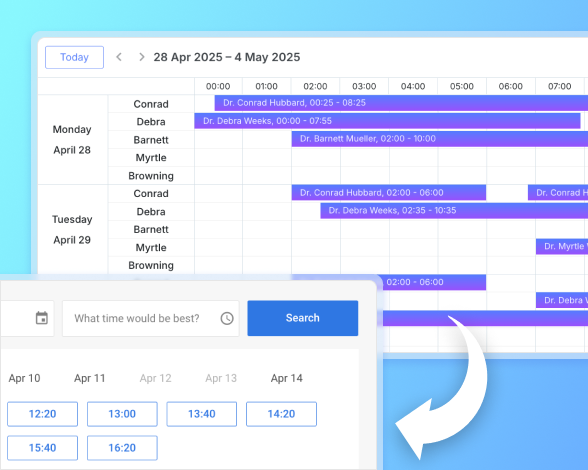Click the 03:00 column header
Viewport: 588px width, 470px height.
(364, 86)
